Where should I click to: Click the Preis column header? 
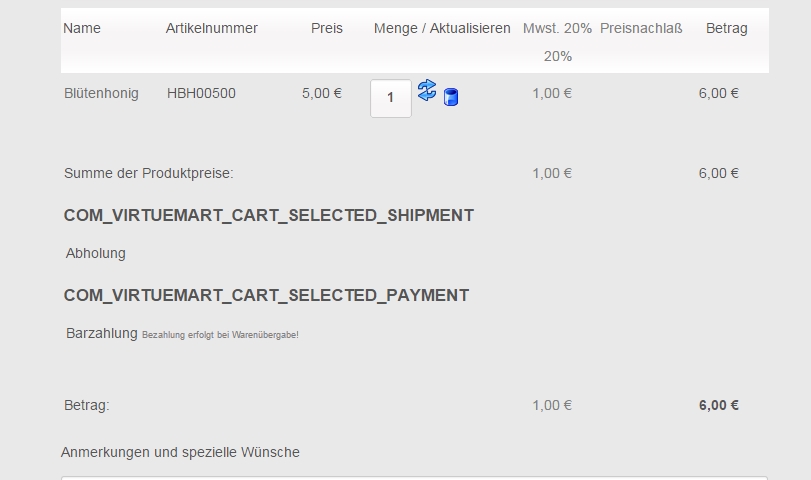pyautogui.click(x=326, y=28)
